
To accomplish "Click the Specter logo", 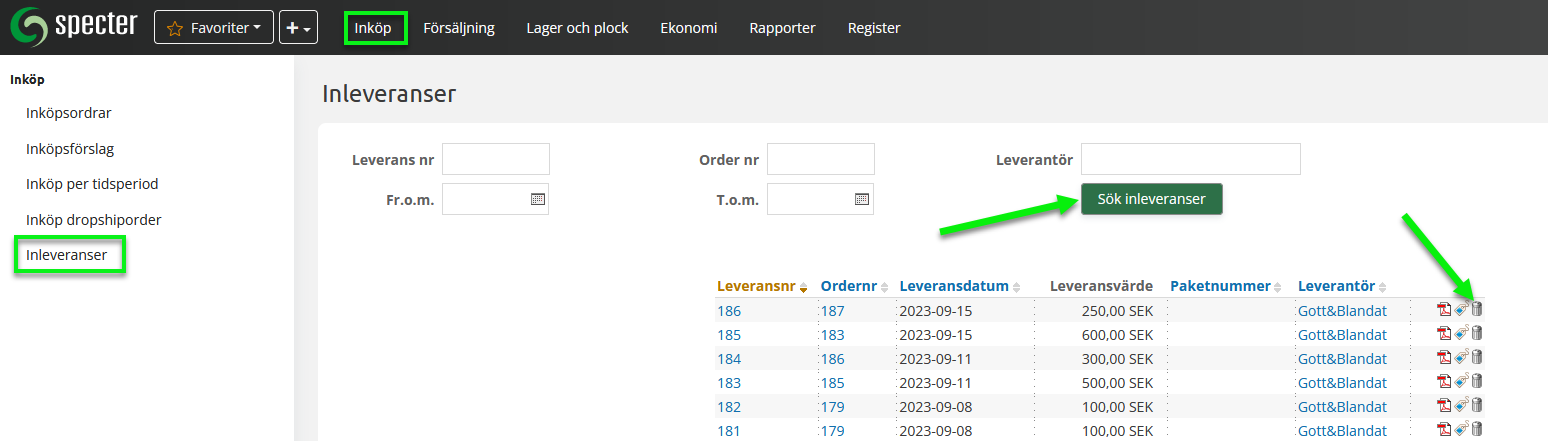I will coord(74,27).
